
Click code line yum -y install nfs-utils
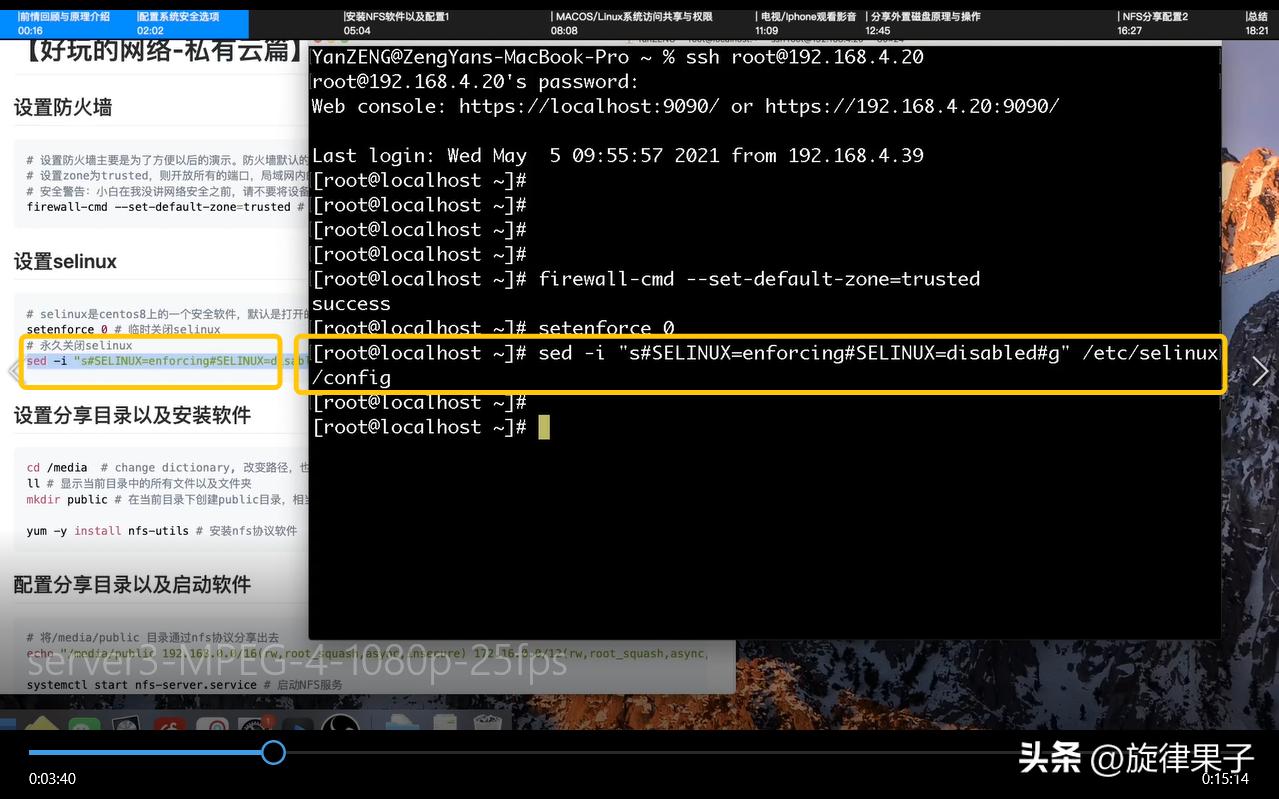[x=162, y=531]
